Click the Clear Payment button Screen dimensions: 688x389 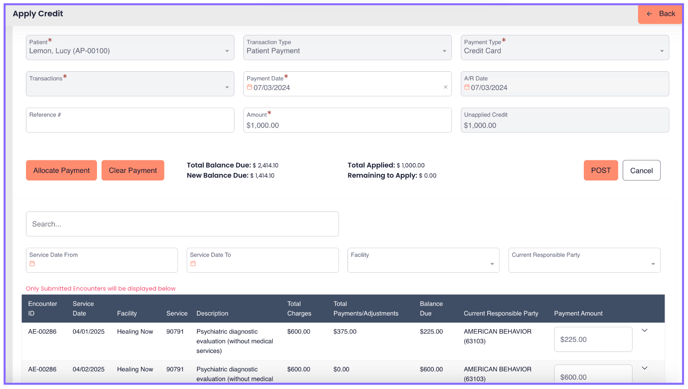tap(133, 170)
